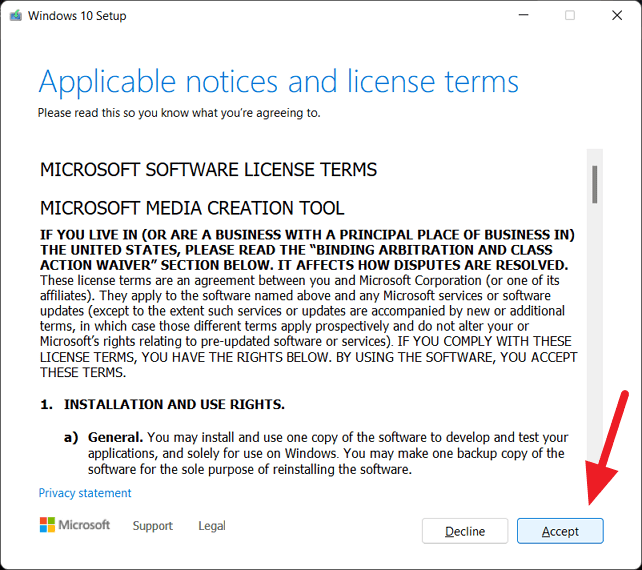Click the 'Please read this so you know' subtitle

[179, 113]
